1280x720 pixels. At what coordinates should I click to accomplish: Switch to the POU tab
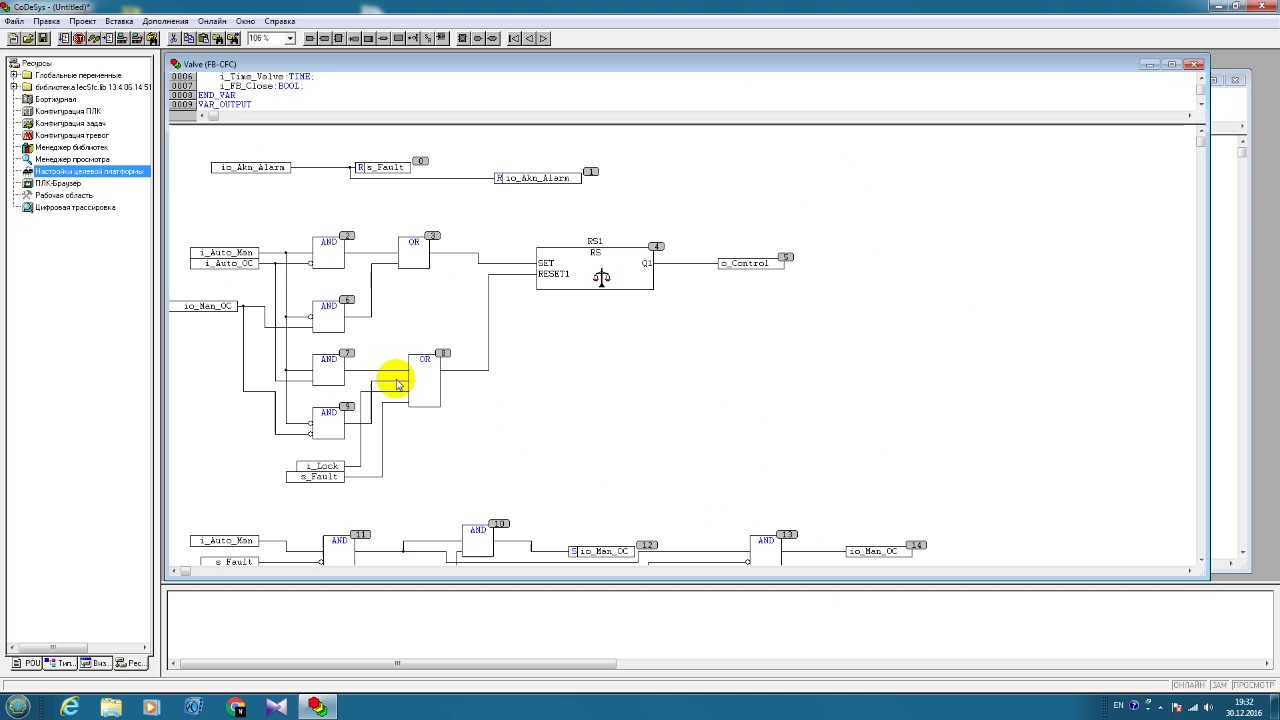point(27,663)
